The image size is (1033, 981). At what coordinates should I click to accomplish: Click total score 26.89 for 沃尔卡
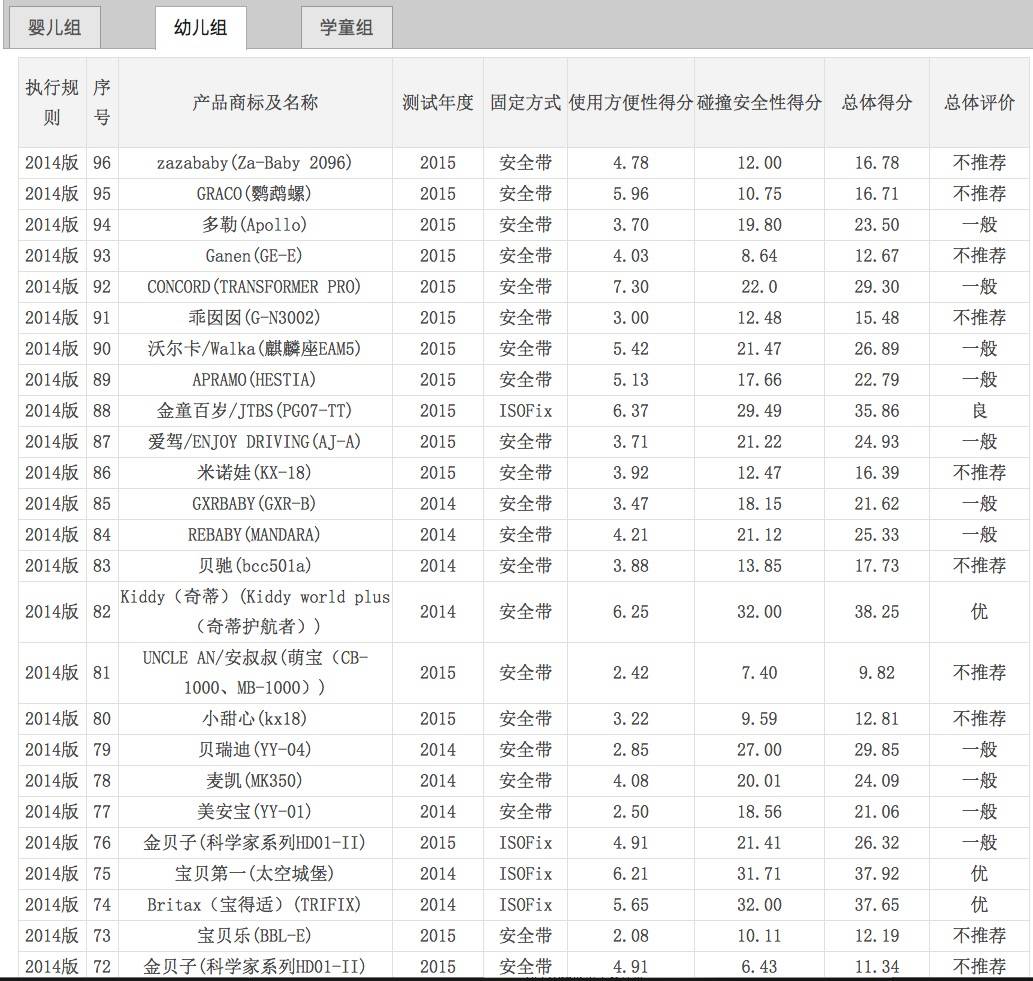pyautogui.click(x=876, y=349)
